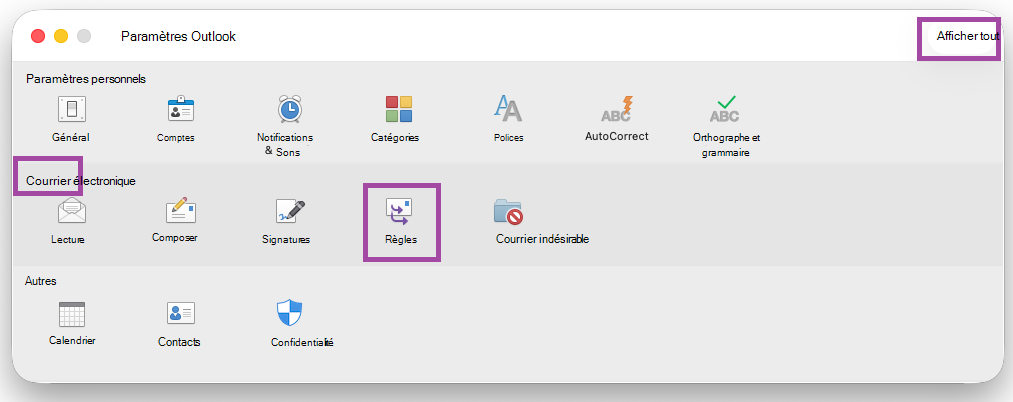Image resolution: width=1013 pixels, height=402 pixels.
Task: Open the AutoCorrect settings icon
Action: [616, 109]
